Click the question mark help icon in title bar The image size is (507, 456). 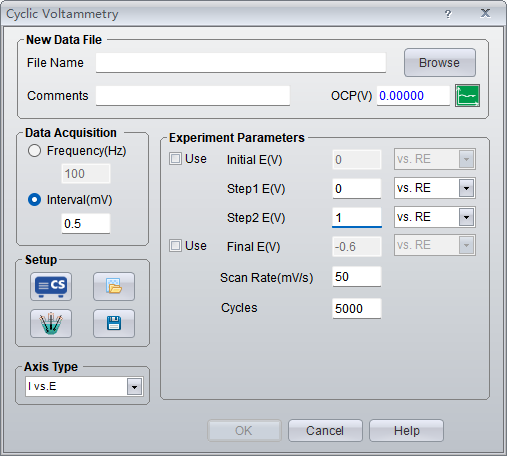pyautogui.click(x=448, y=14)
